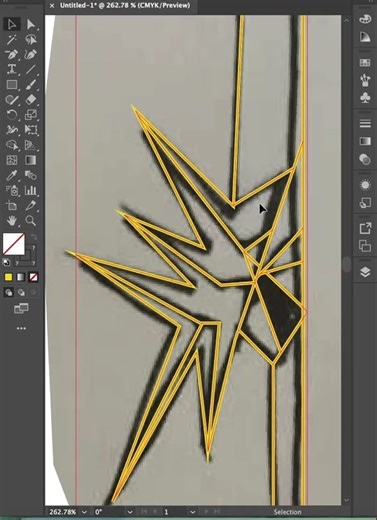Open the zoom level dropdown
This screenshot has height=520, width=377.
click(85, 512)
